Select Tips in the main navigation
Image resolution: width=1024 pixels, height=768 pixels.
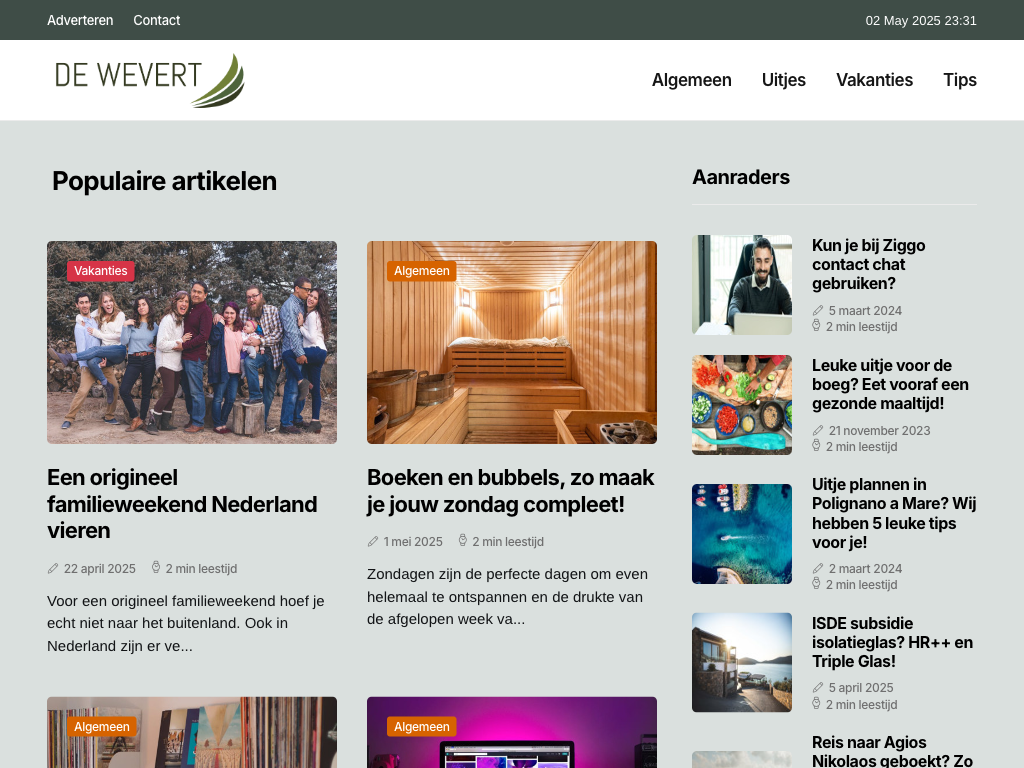tap(959, 80)
